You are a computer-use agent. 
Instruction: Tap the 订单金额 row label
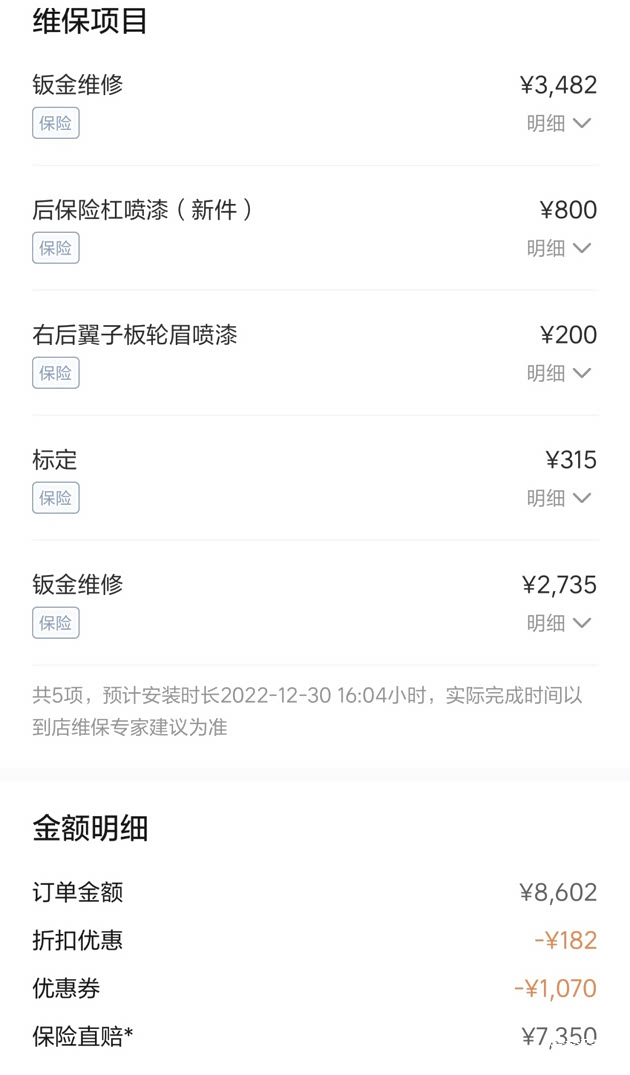pyautogui.click(x=78, y=892)
